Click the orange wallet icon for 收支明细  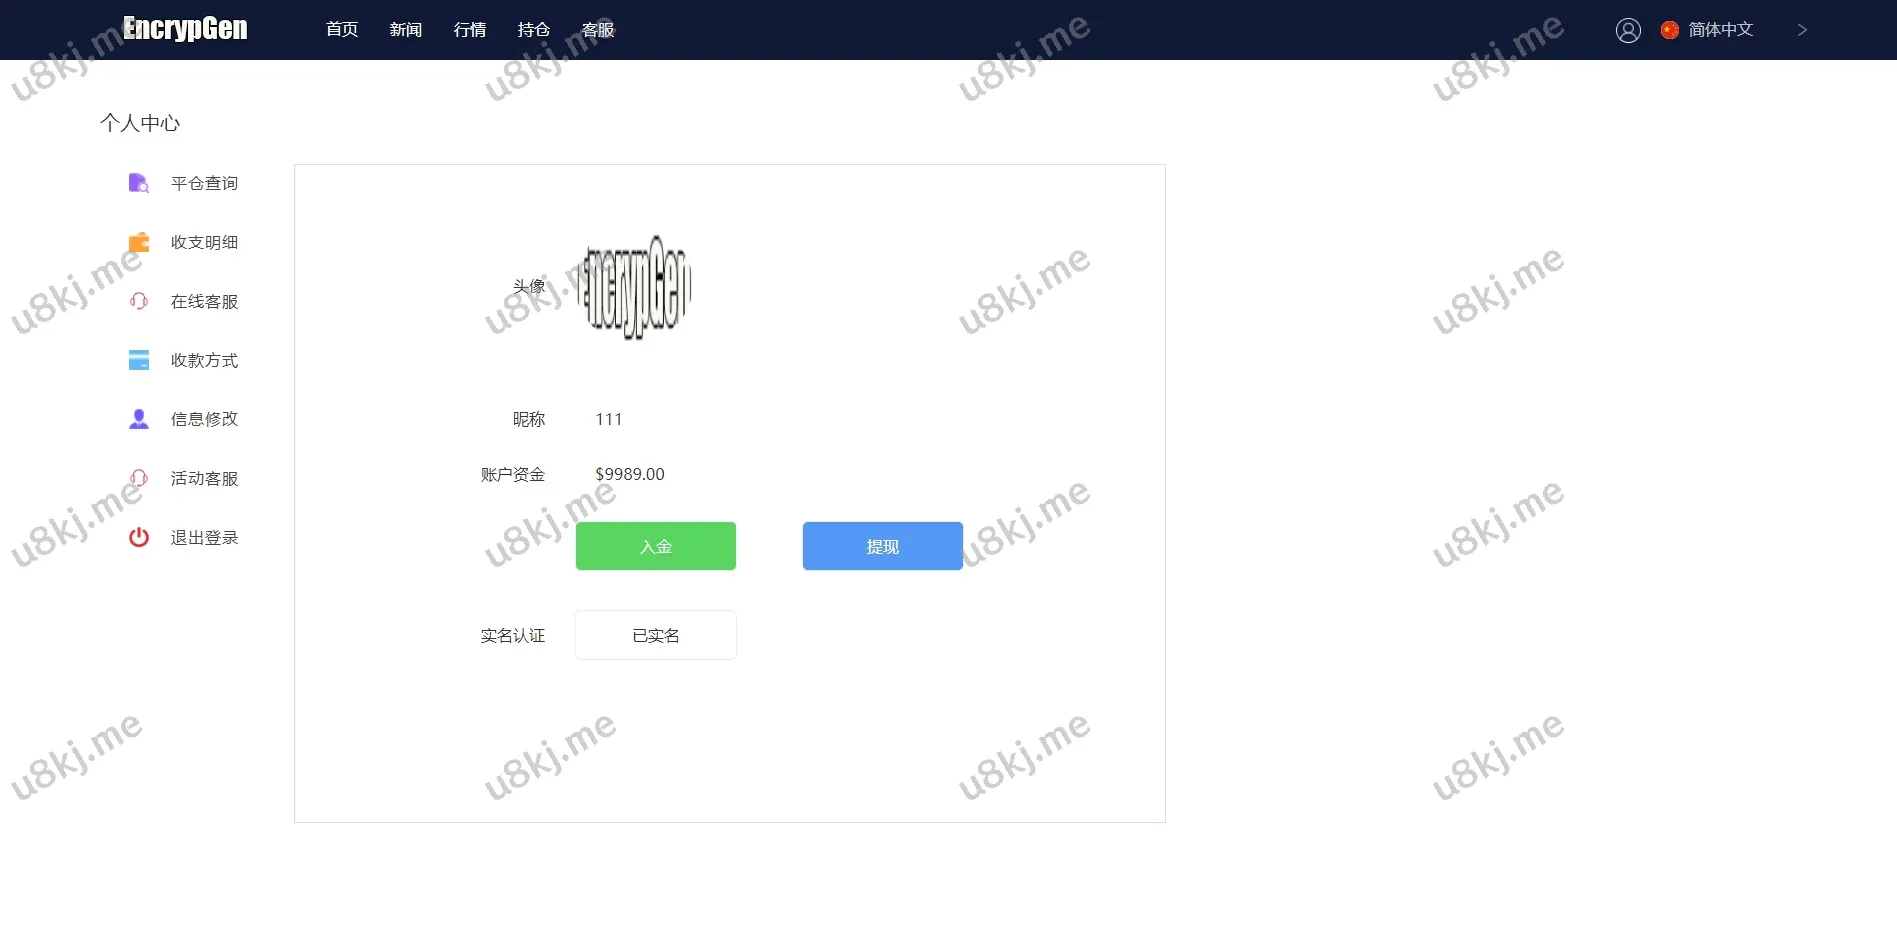click(138, 242)
